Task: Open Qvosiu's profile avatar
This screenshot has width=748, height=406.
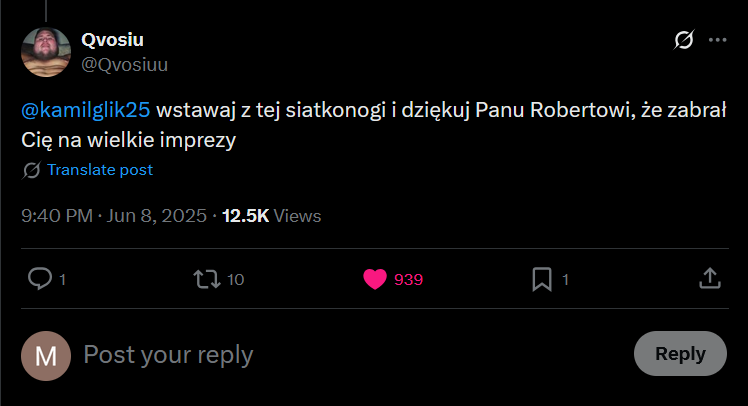Action: pyautogui.click(x=46, y=51)
